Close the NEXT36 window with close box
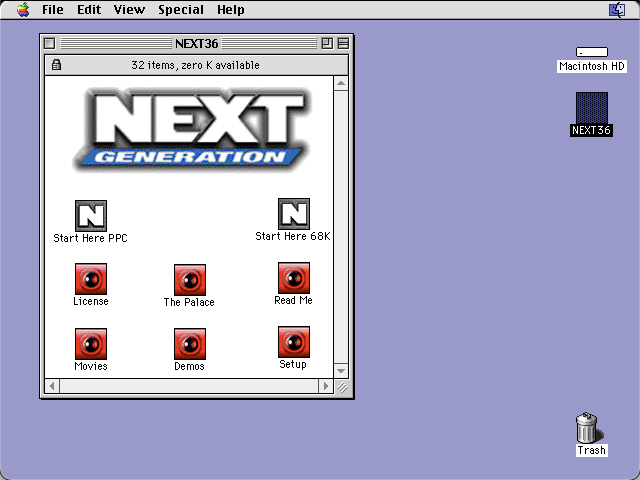640x480 pixels. click(x=49, y=43)
